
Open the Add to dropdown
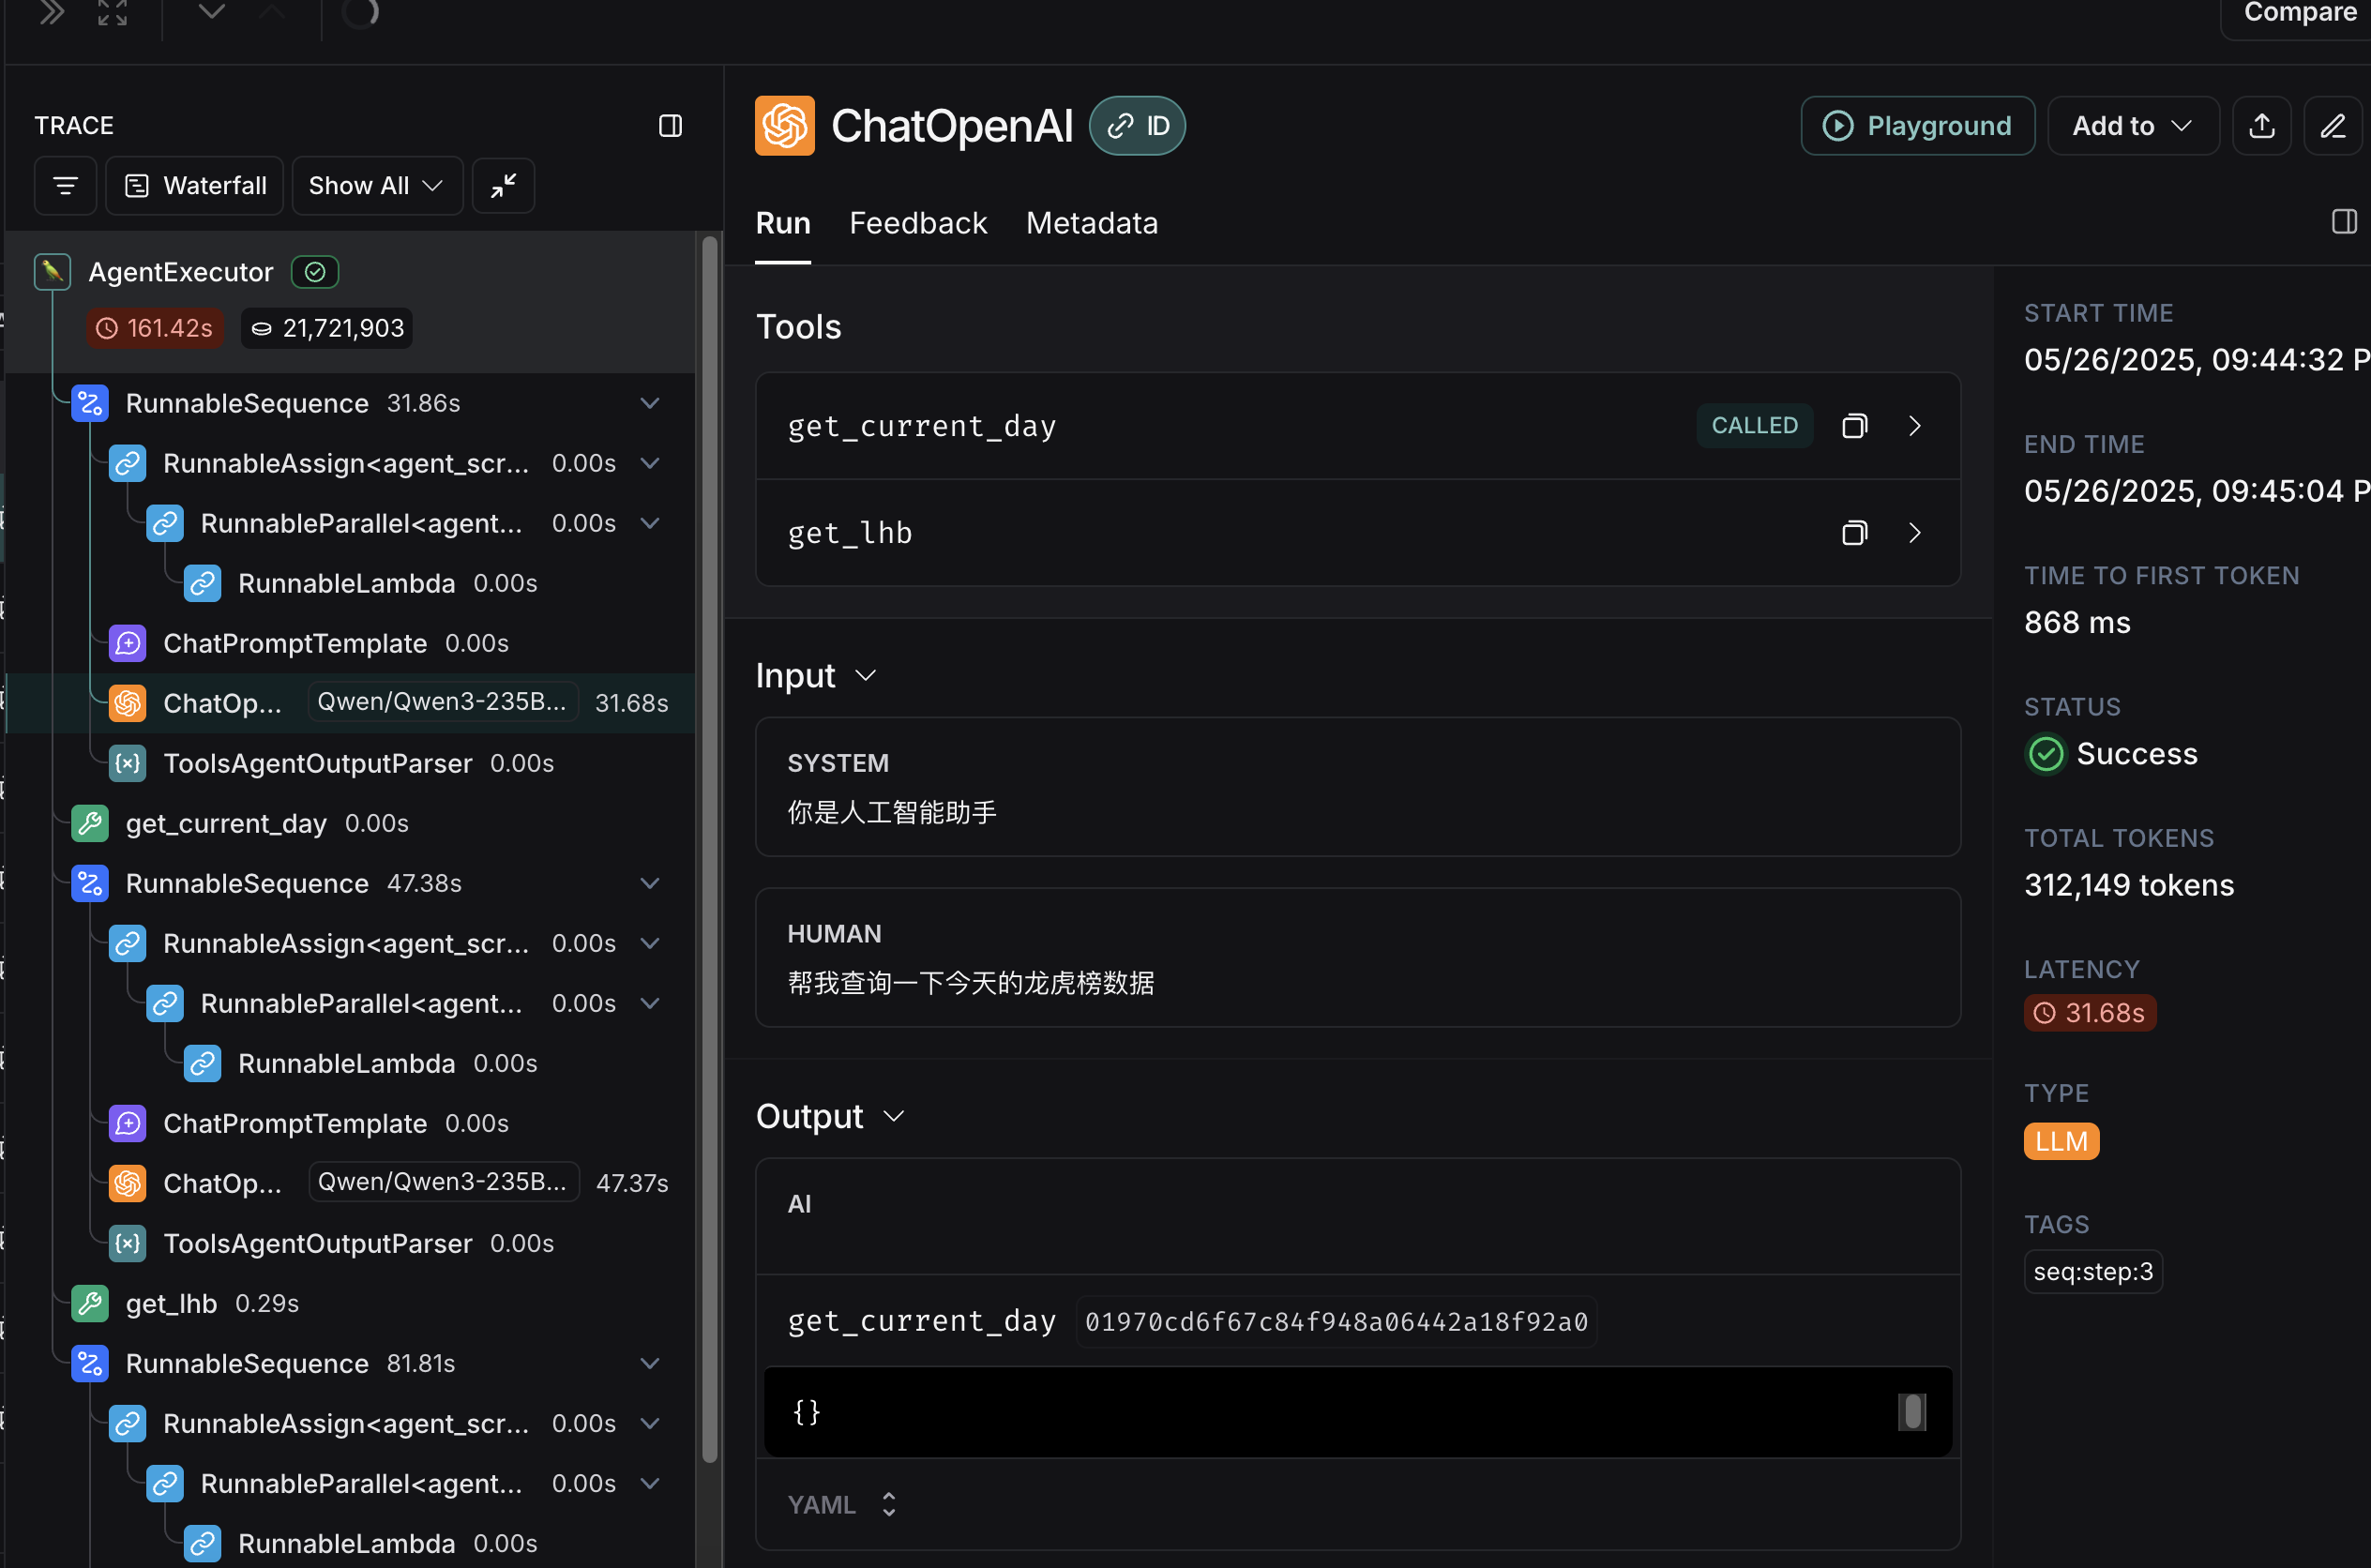tap(2132, 126)
